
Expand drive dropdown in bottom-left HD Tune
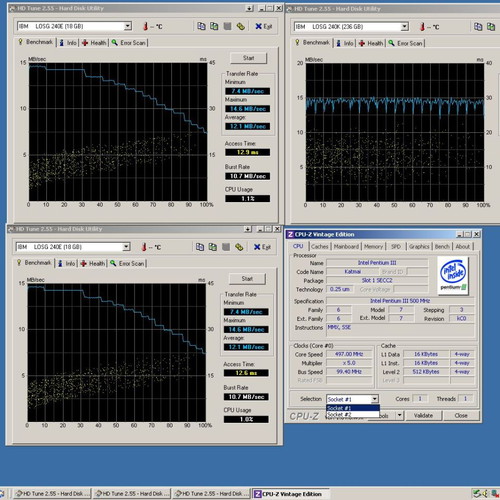tap(126, 247)
